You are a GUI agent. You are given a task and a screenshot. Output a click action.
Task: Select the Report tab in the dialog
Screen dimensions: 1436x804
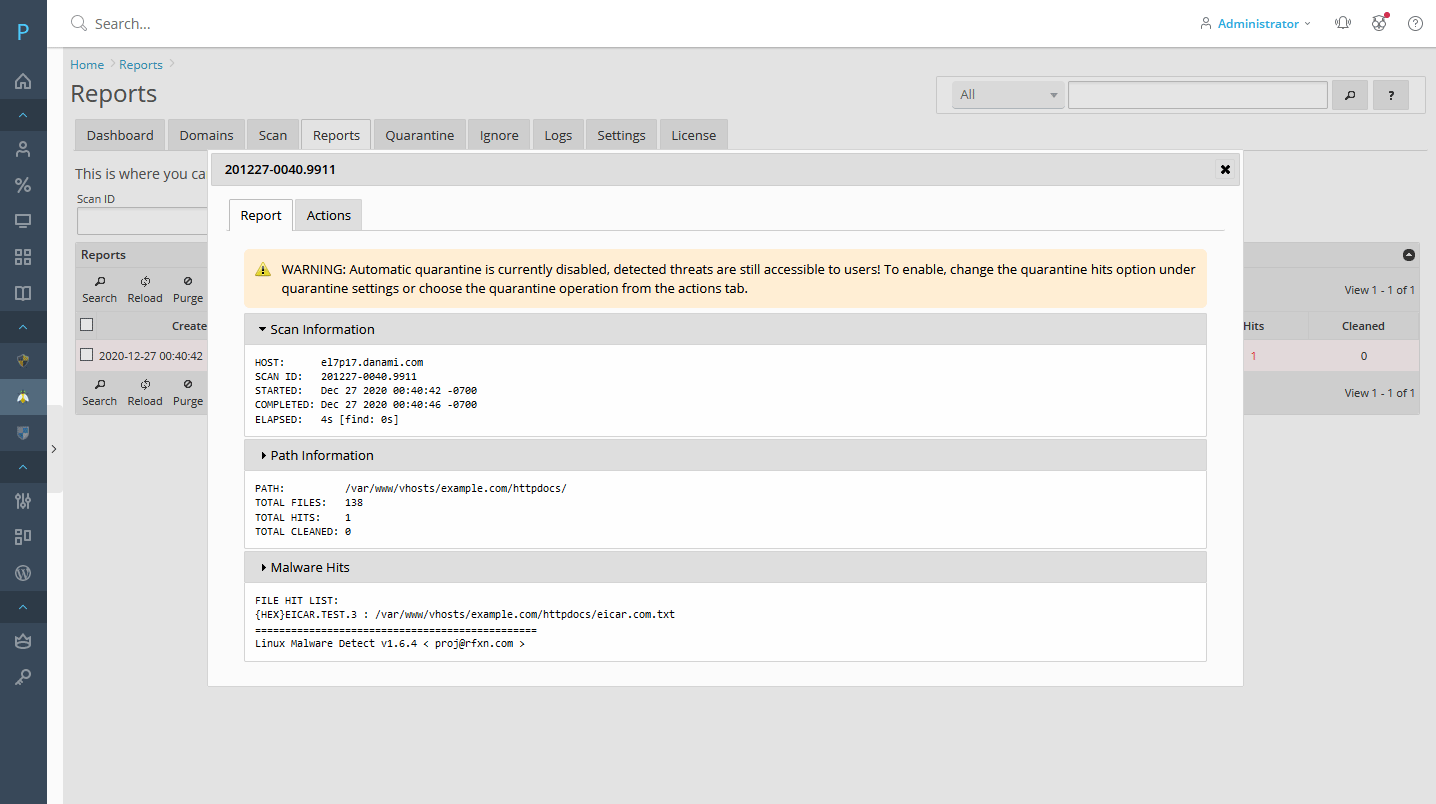pos(261,215)
